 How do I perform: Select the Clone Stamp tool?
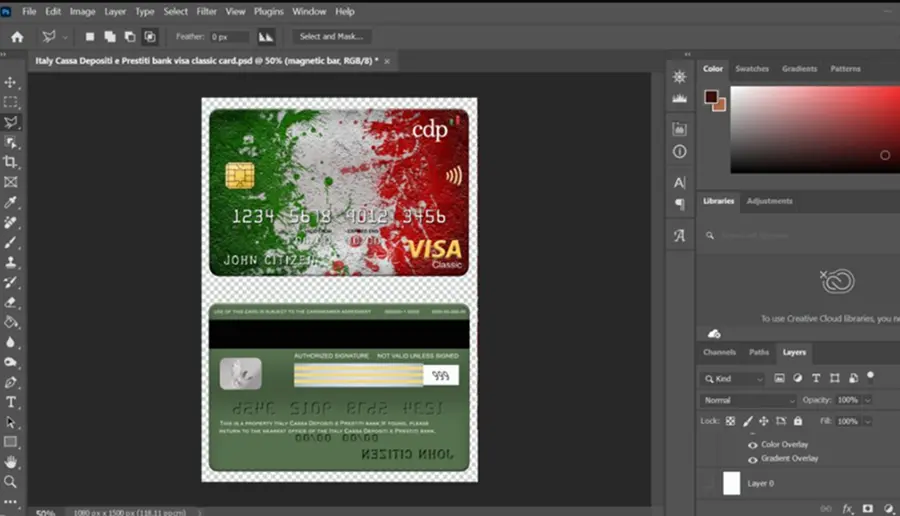(10, 262)
